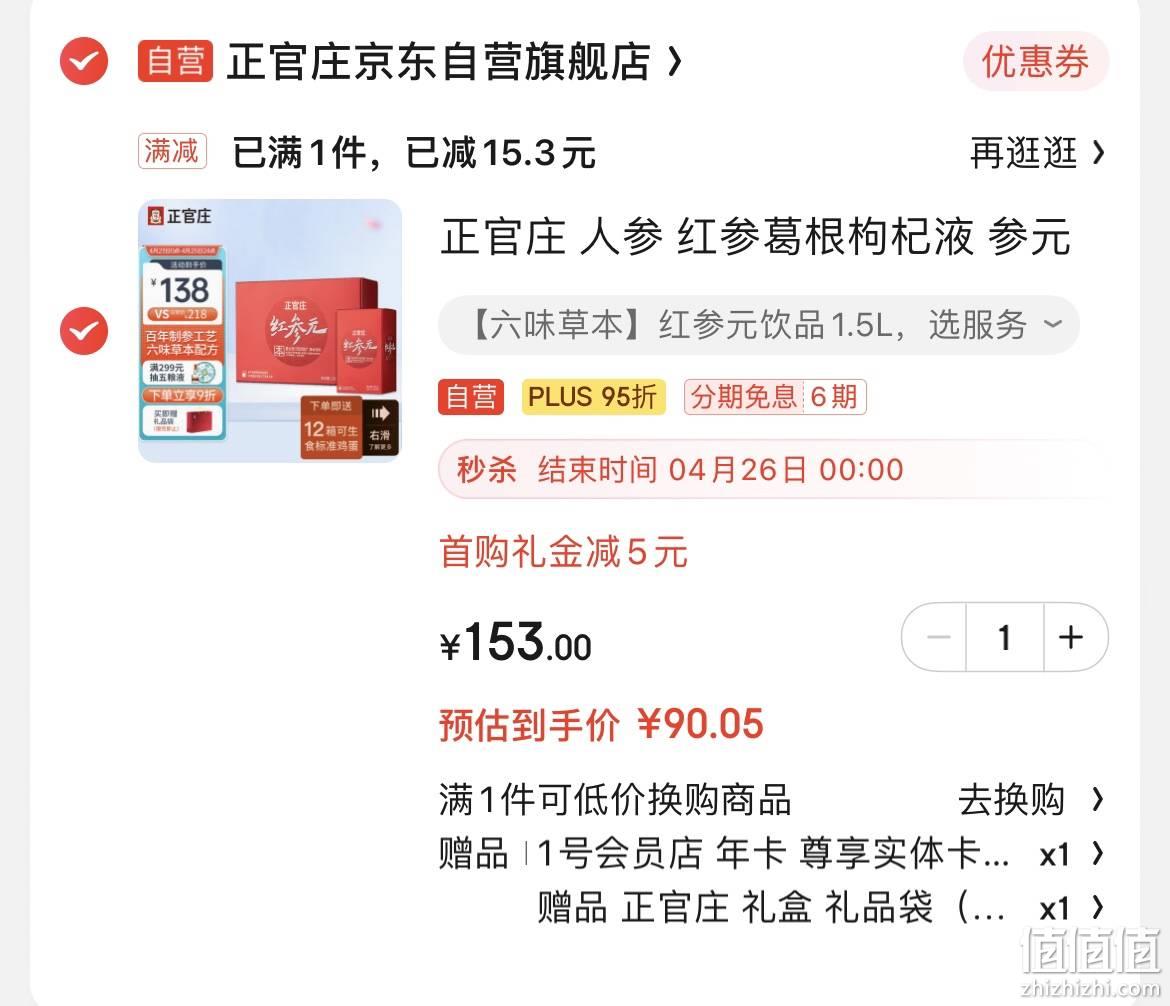The height and width of the screenshot is (1006, 1170).
Task: Expand the 1号会员店 年卡 gift row arrow
Action: [1098, 854]
